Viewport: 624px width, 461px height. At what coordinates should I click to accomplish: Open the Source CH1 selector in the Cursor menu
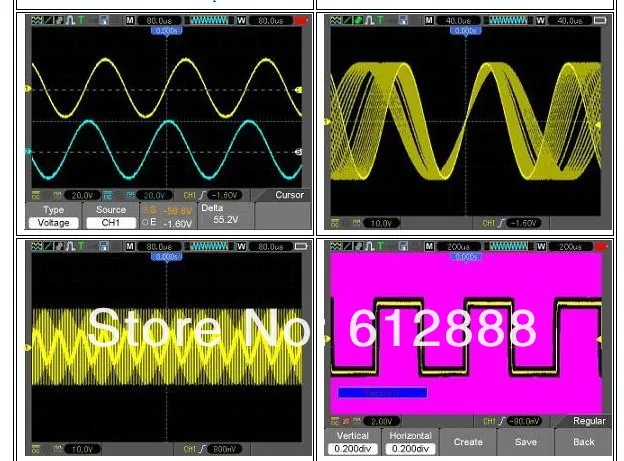[111, 216]
